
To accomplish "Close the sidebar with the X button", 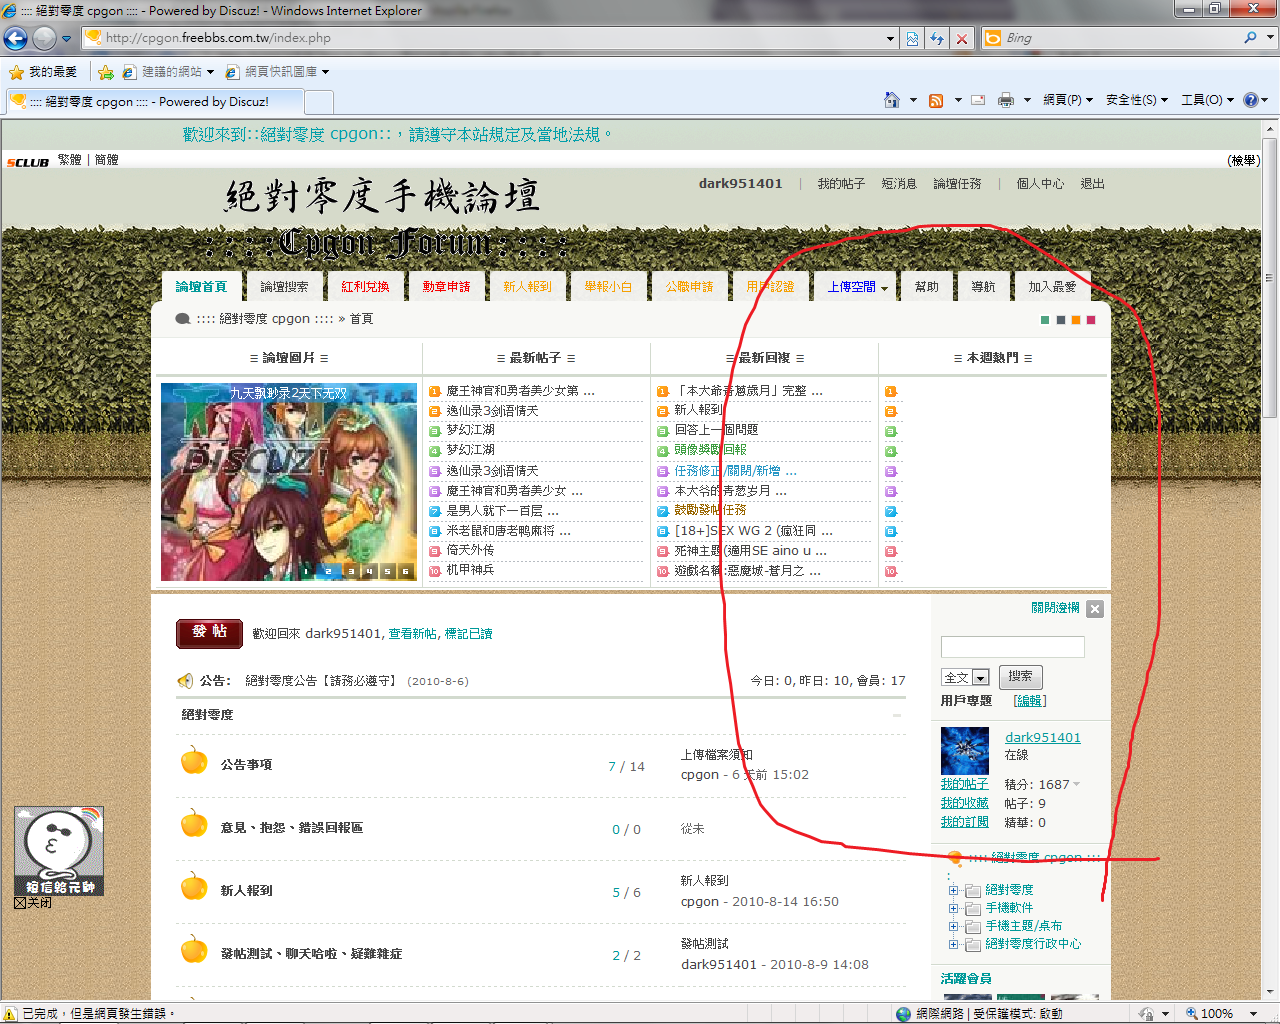I will [1095, 609].
